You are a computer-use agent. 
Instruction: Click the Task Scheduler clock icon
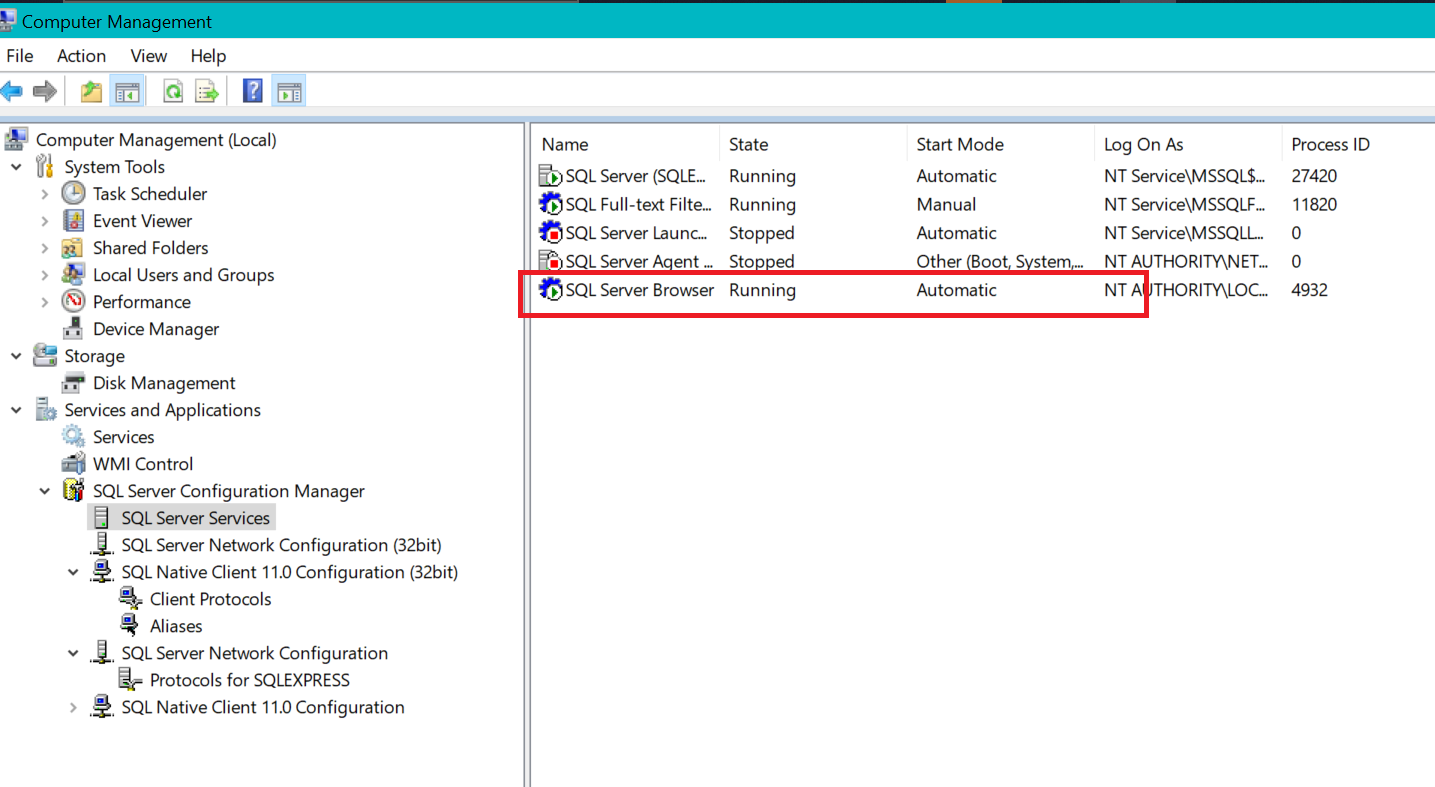coord(73,193)
